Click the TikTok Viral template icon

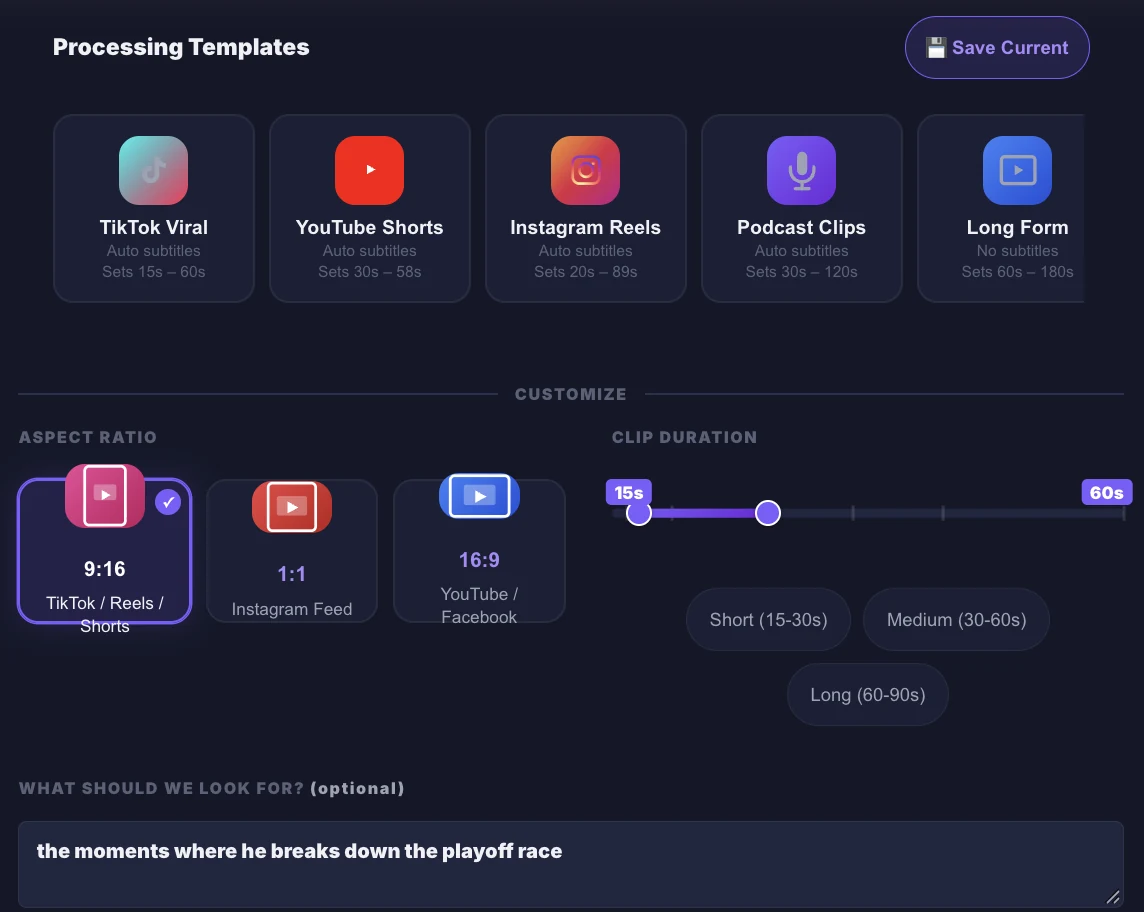(x=153, y=170)
